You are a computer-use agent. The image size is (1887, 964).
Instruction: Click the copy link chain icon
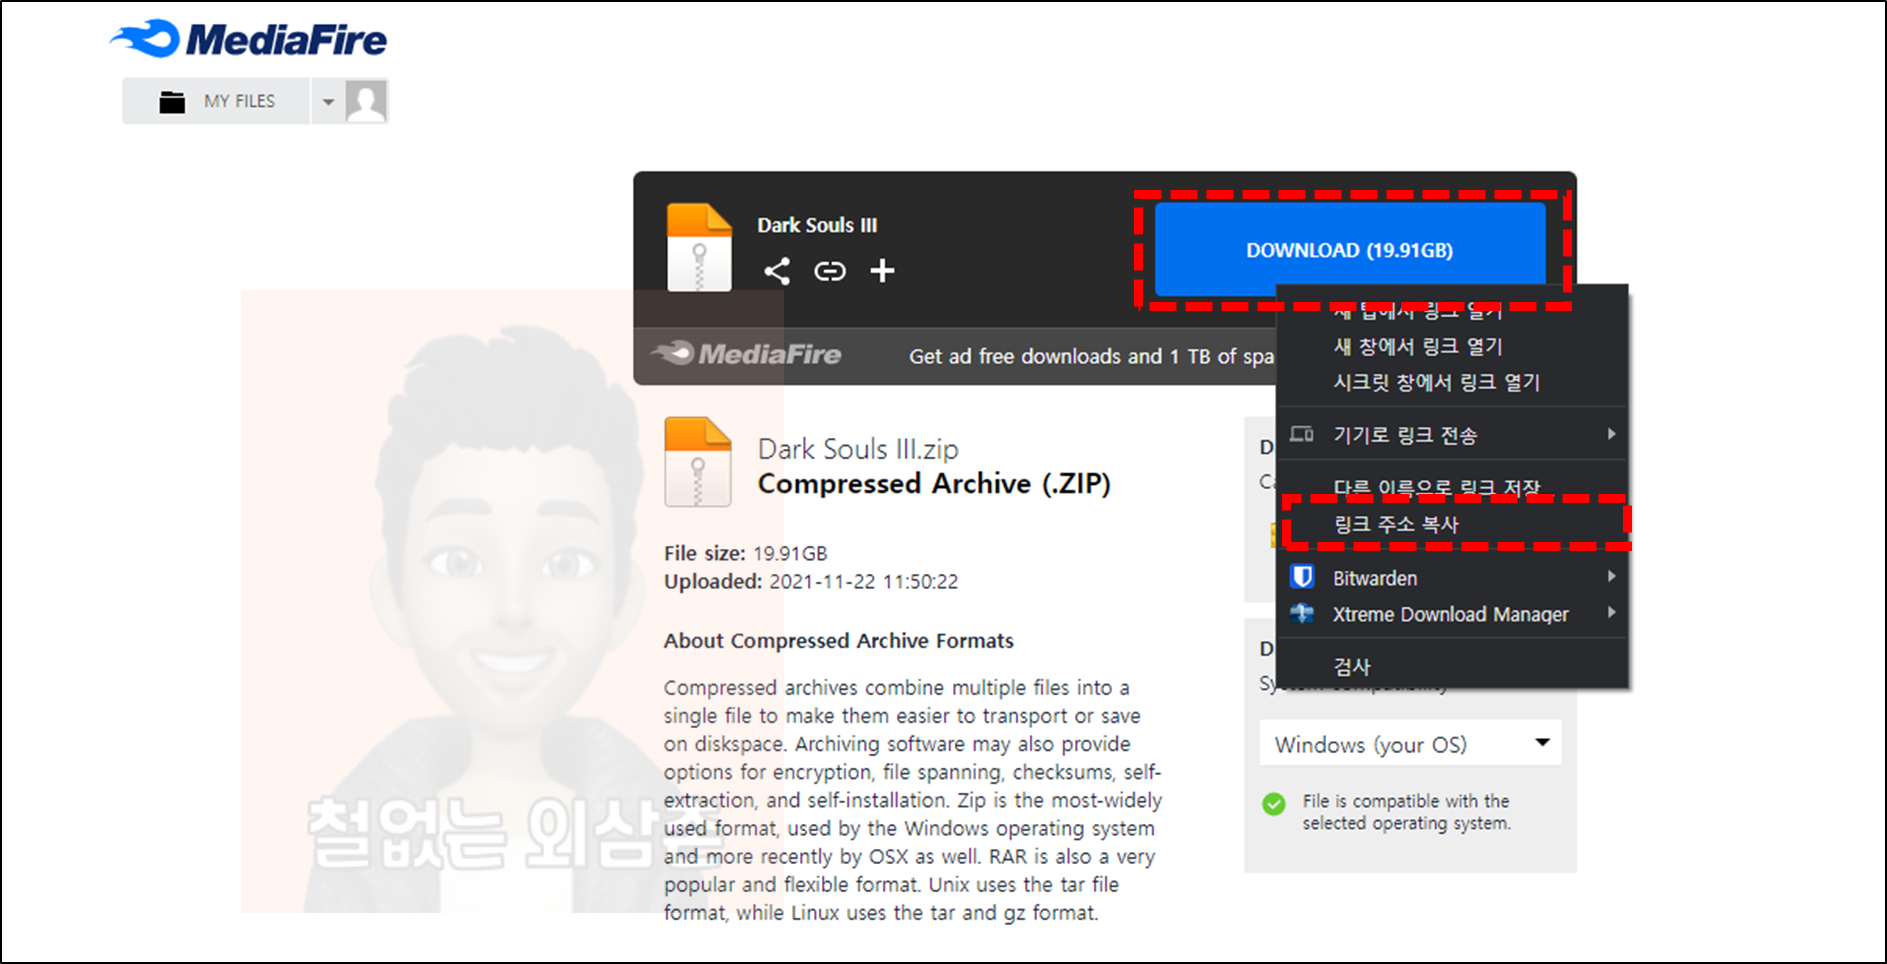[830, 271]
